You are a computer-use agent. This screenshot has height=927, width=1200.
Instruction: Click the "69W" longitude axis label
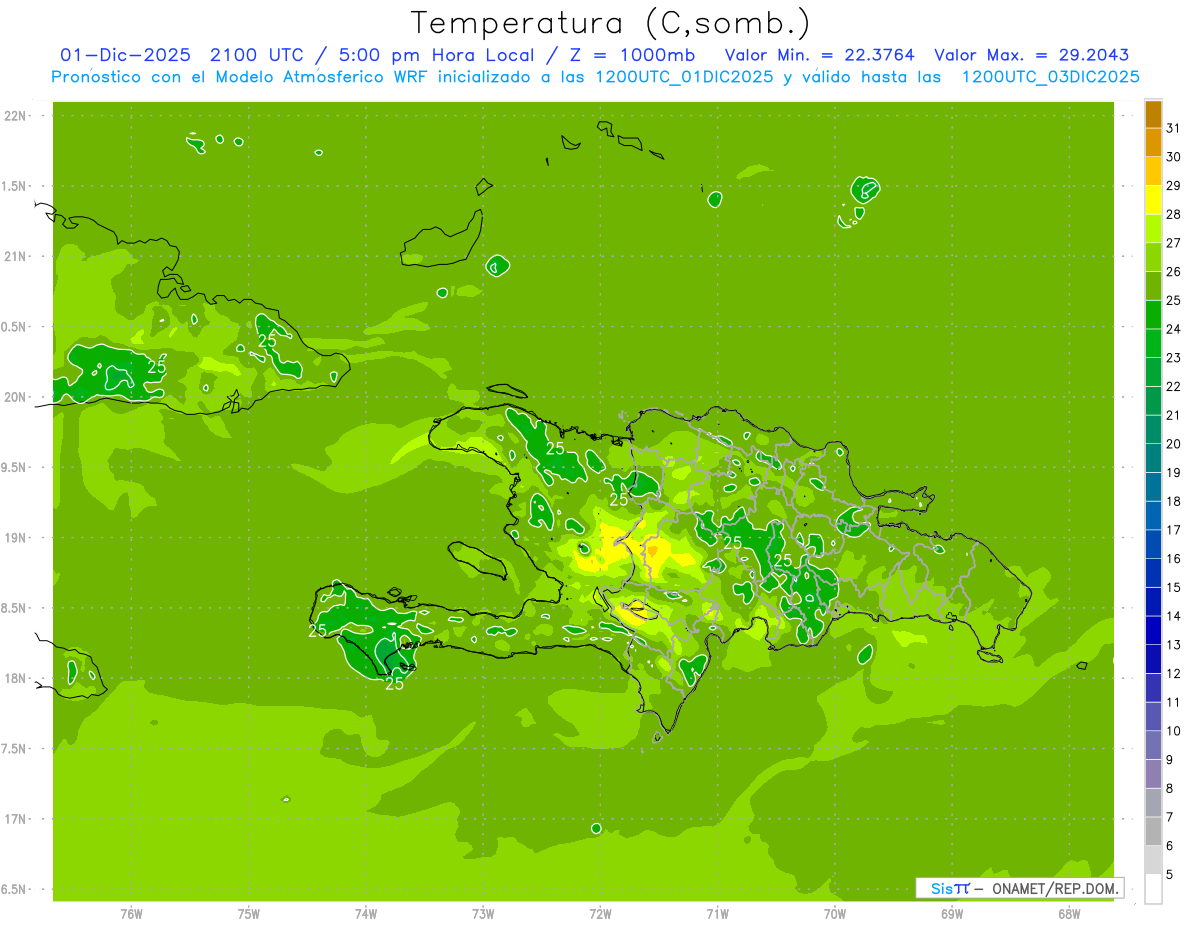pyautogui.click(x=952, y=914)
